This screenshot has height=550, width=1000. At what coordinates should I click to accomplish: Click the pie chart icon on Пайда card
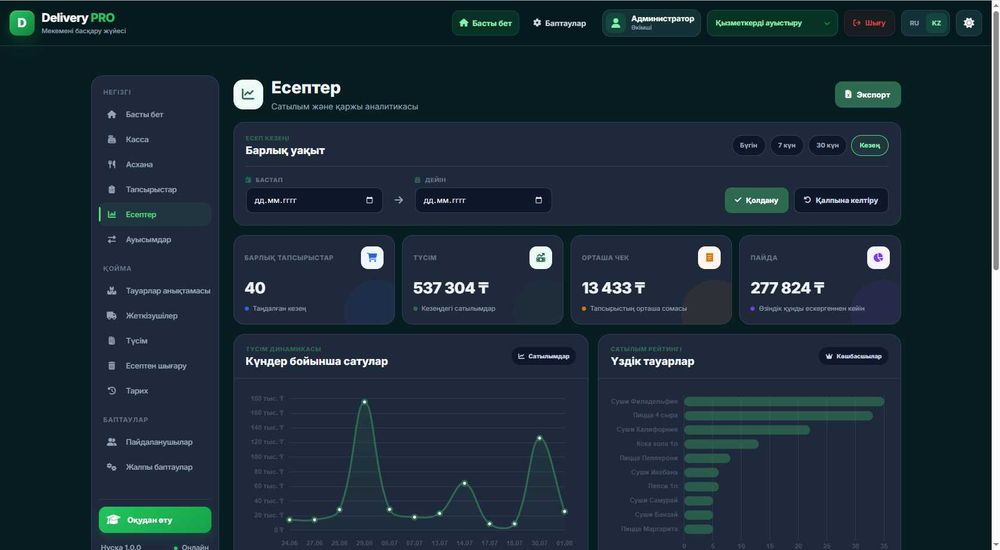coord(878,258)
